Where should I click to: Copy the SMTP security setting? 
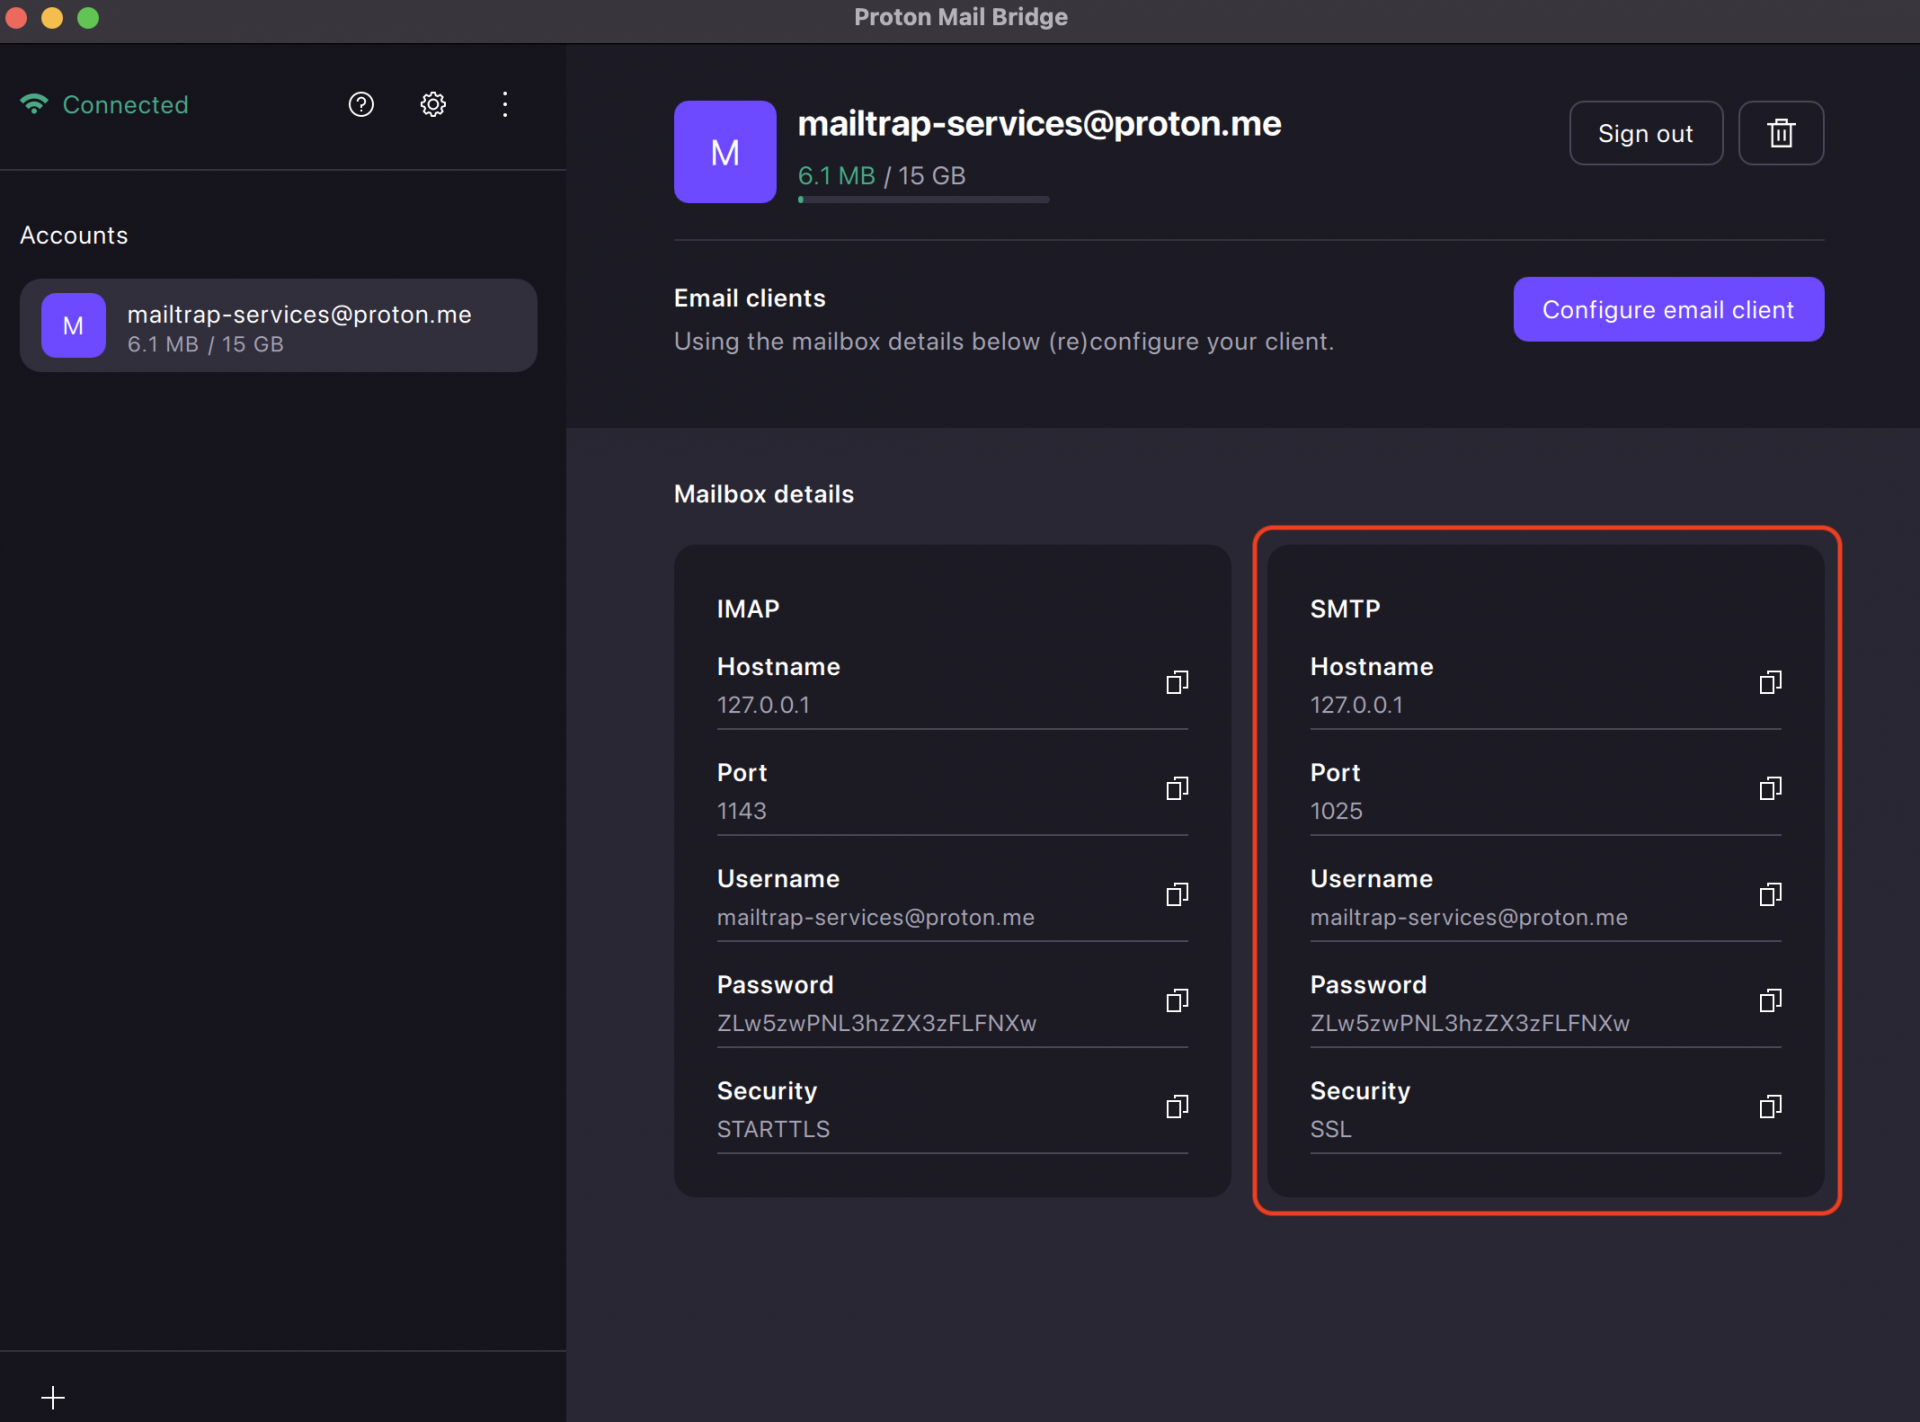[x=1770, y=1107]
